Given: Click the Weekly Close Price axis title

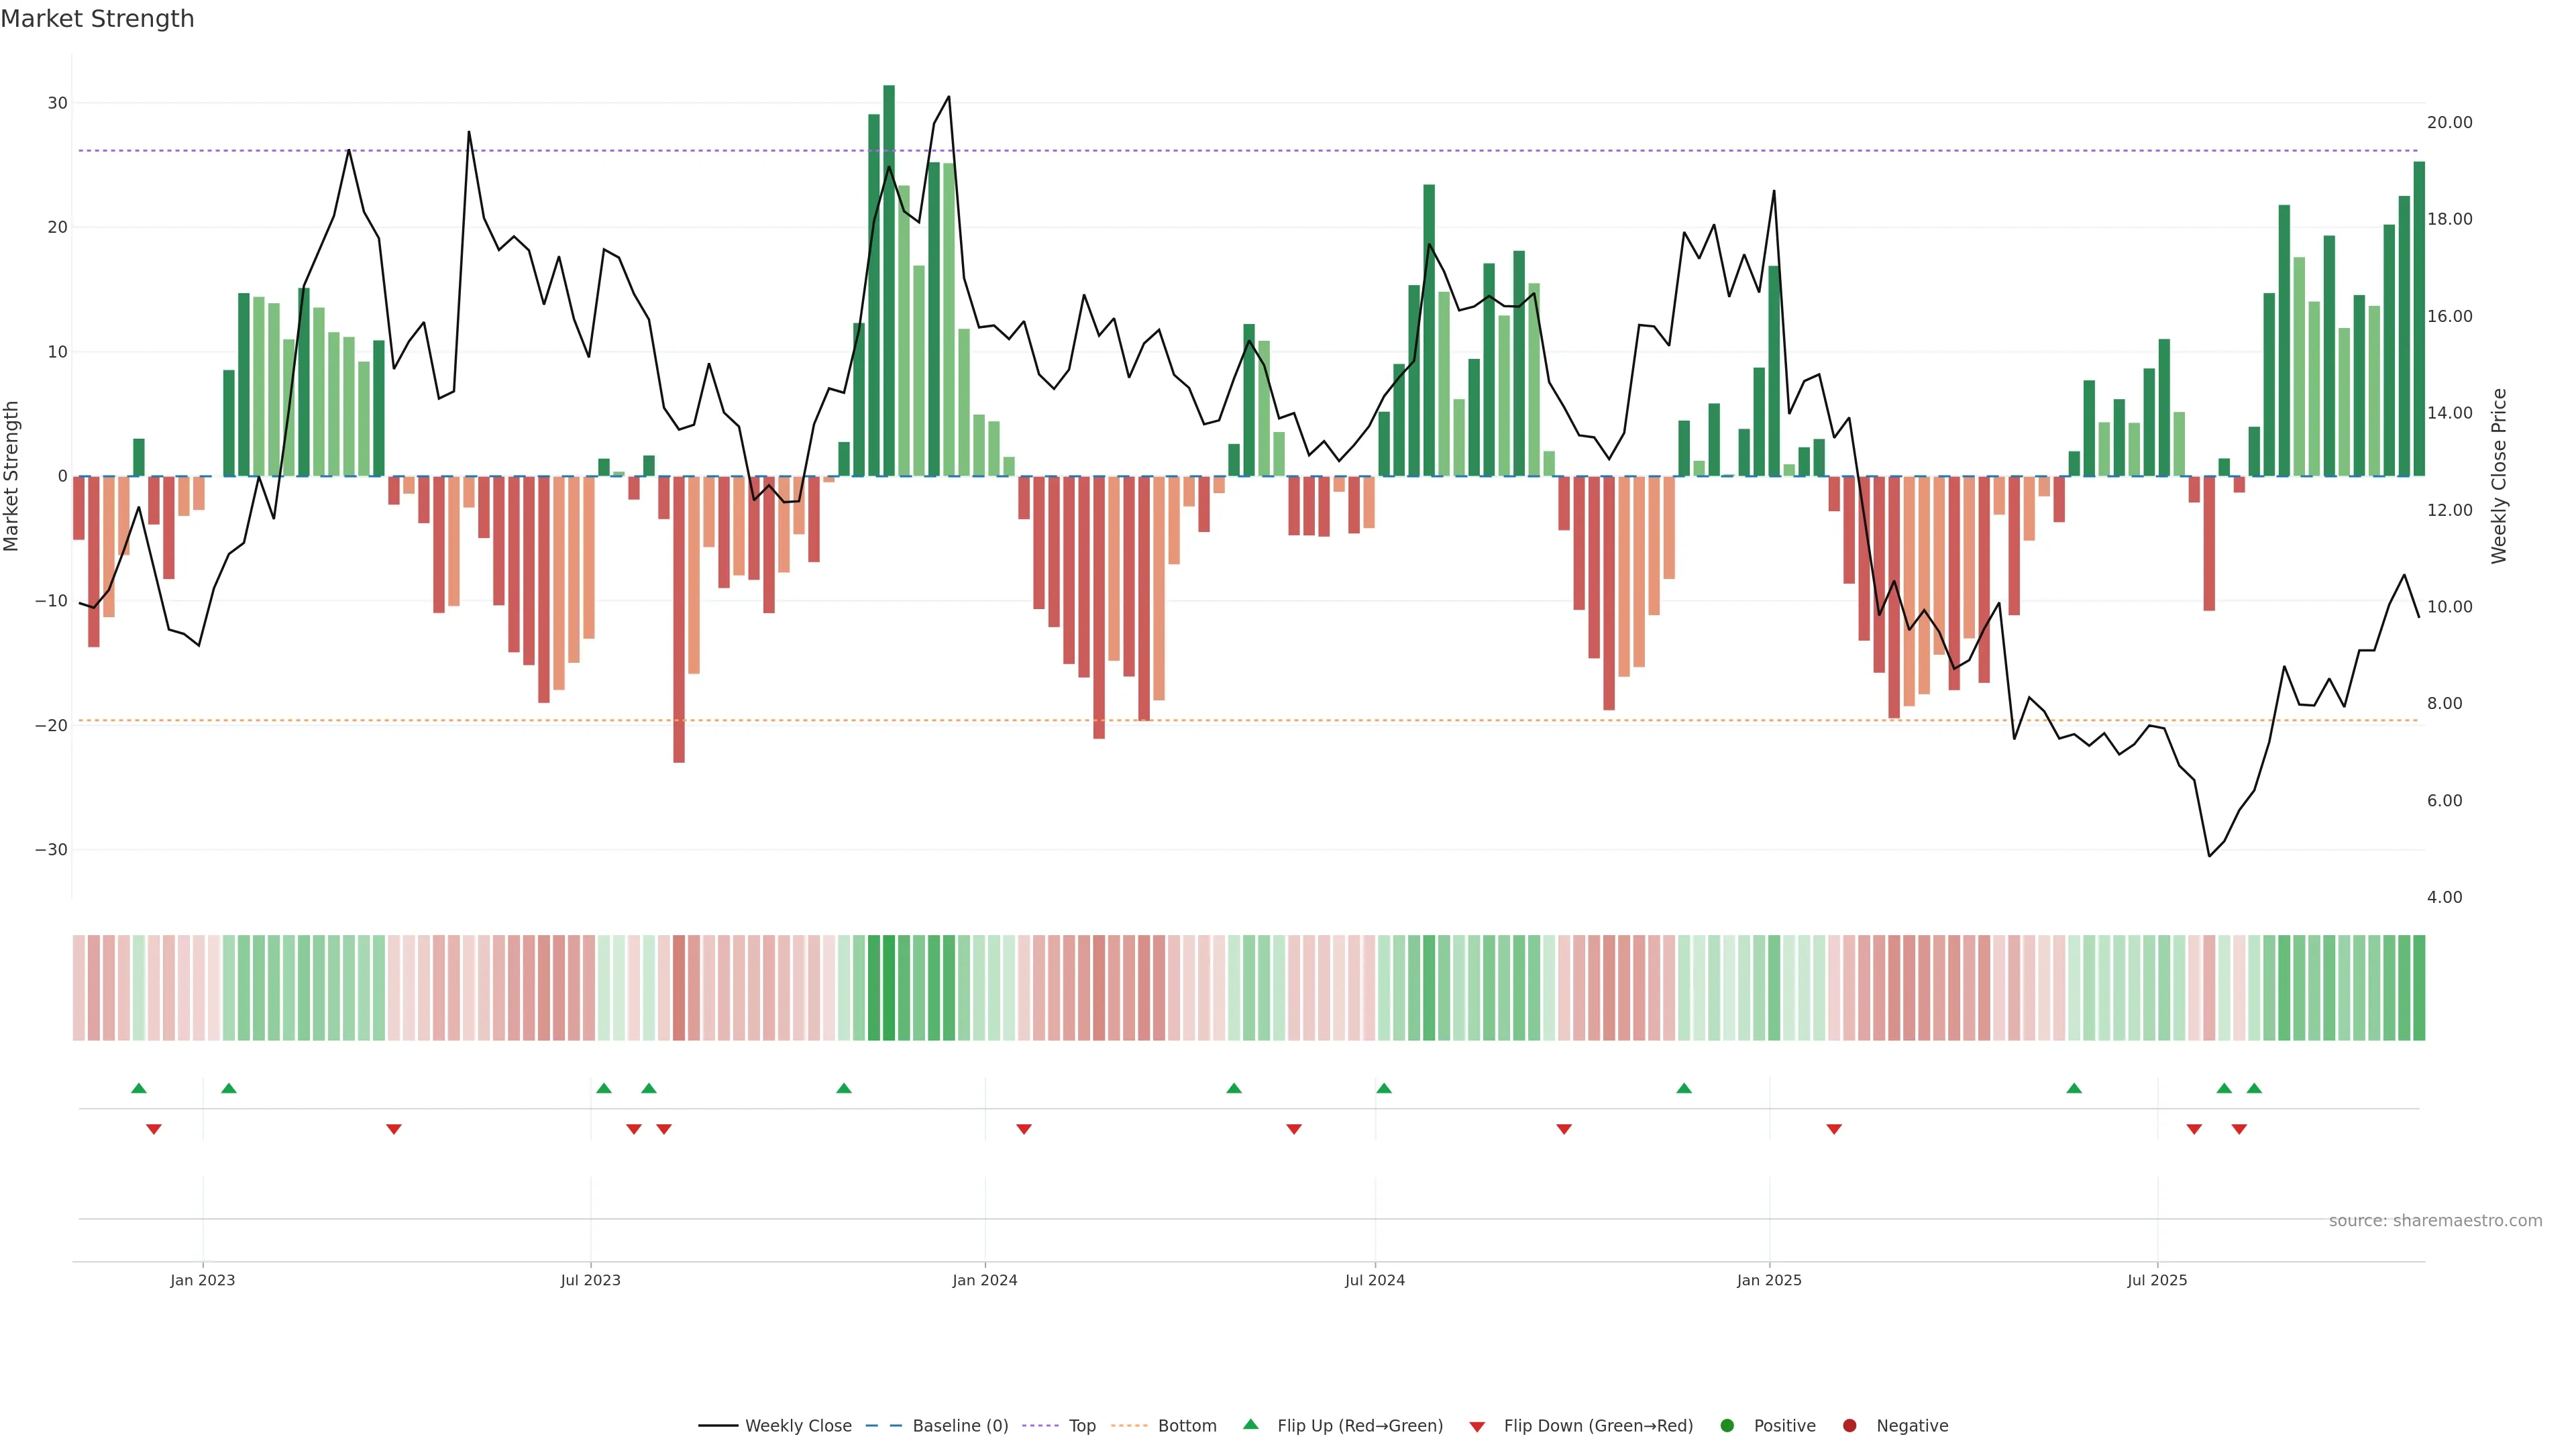Looking at the screenshot, I should pyautogui.click(x=2499, y=476).
